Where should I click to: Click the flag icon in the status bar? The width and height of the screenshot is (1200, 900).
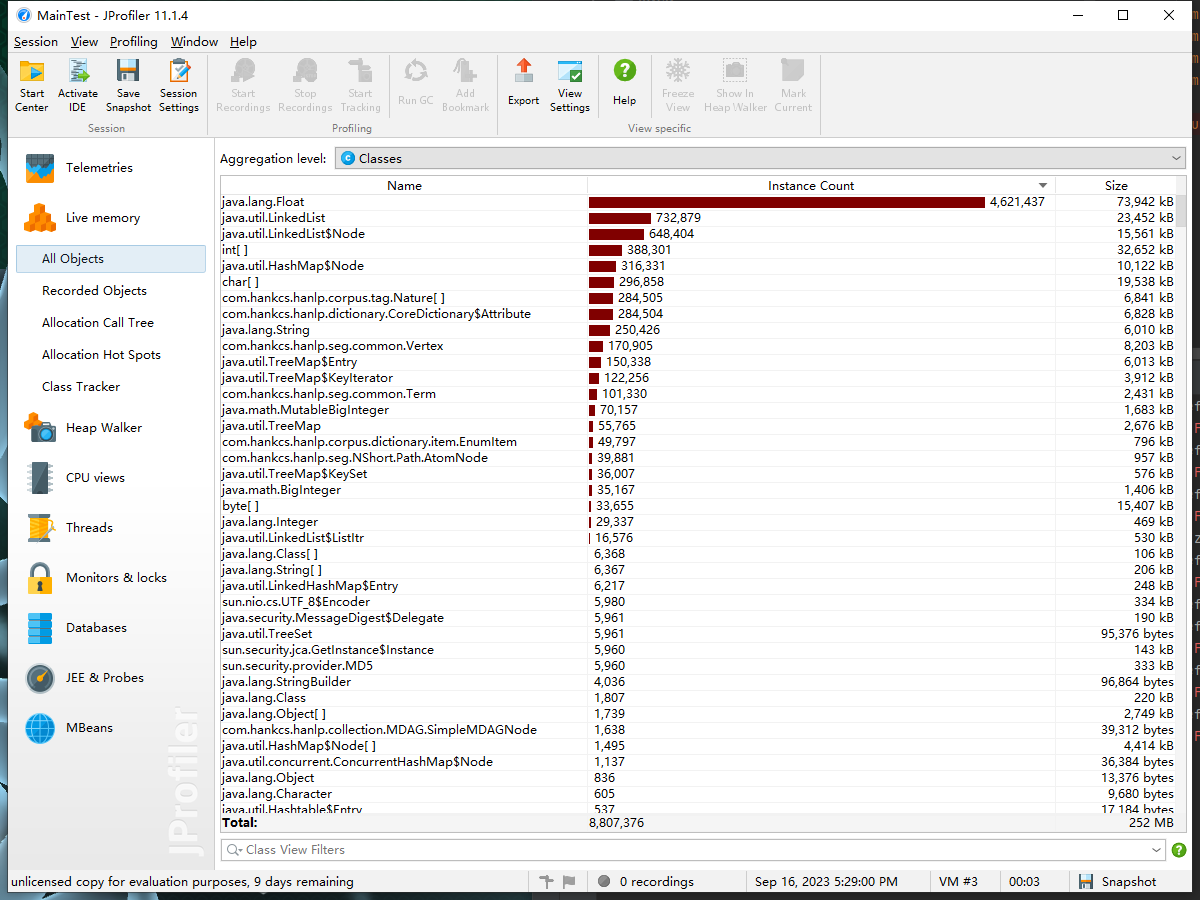[569, 882]
